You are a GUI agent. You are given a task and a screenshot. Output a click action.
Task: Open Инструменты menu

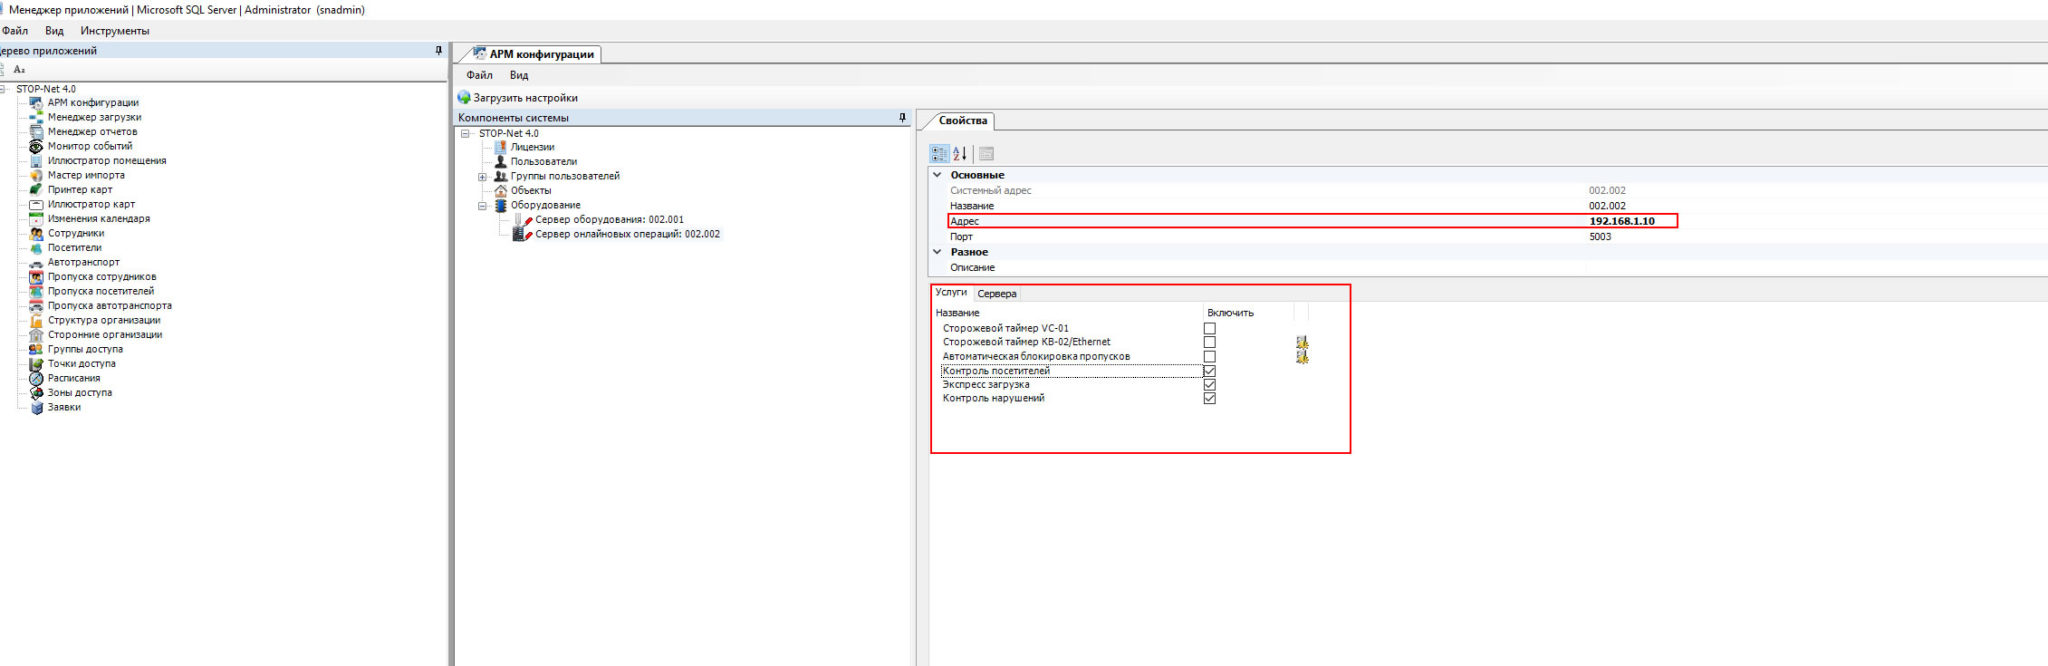click(x=115, y=31)
